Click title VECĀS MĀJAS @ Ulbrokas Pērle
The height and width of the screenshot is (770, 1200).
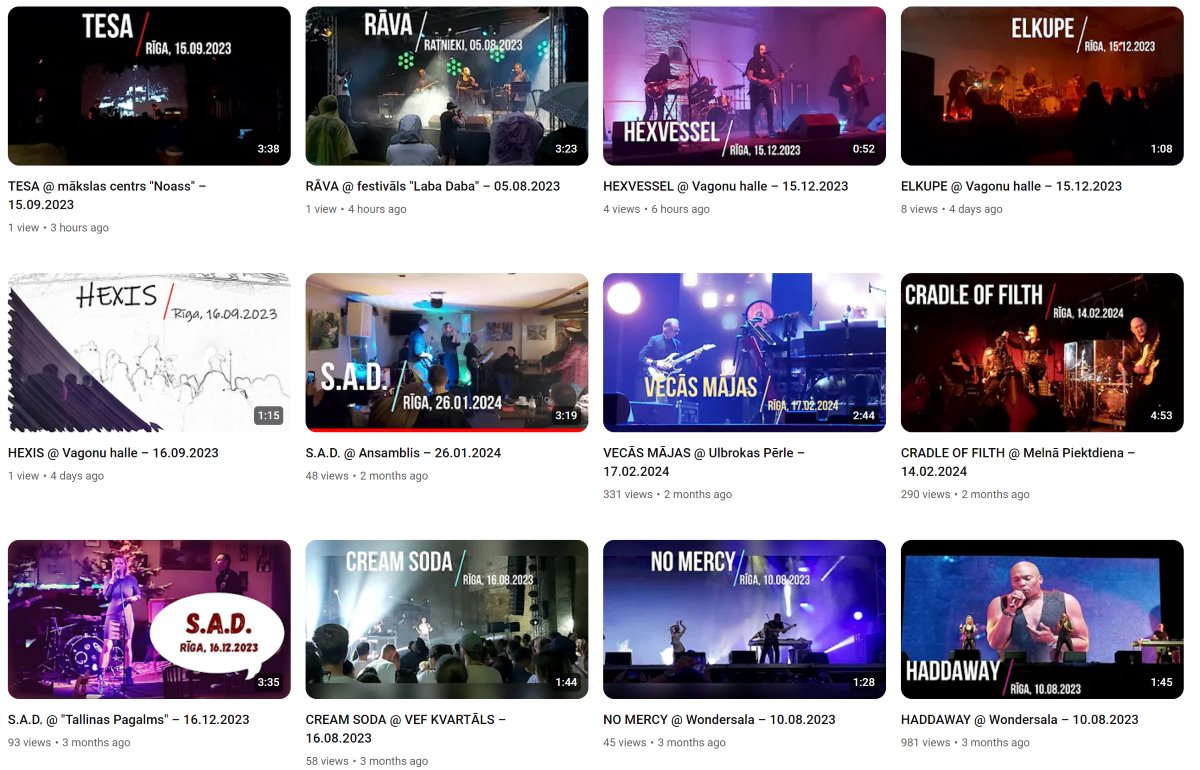pos(704,462)
